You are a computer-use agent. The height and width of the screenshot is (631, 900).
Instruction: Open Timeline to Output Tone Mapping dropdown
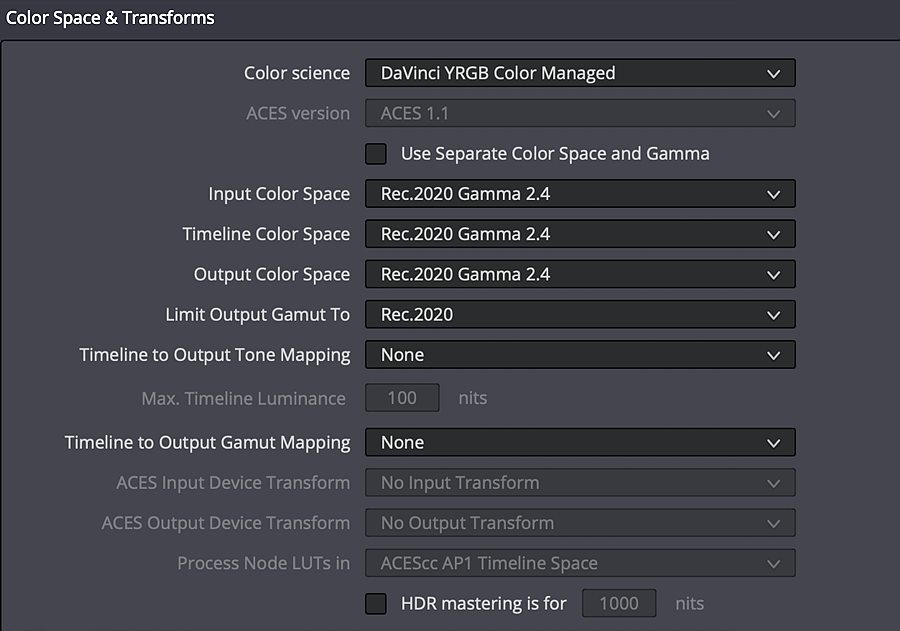580,354
